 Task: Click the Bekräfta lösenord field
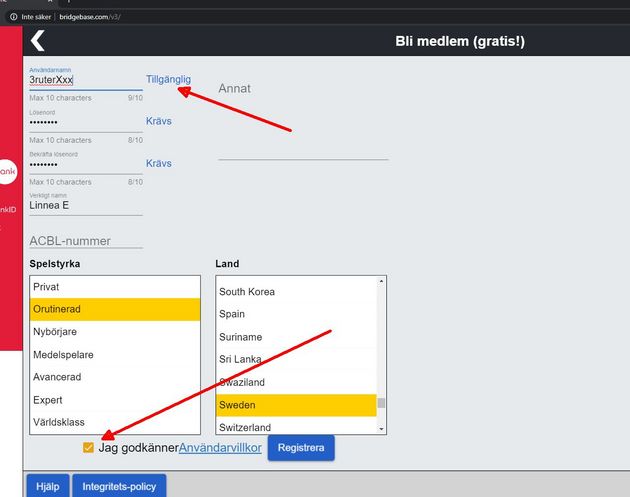click(x=85, y=164)
